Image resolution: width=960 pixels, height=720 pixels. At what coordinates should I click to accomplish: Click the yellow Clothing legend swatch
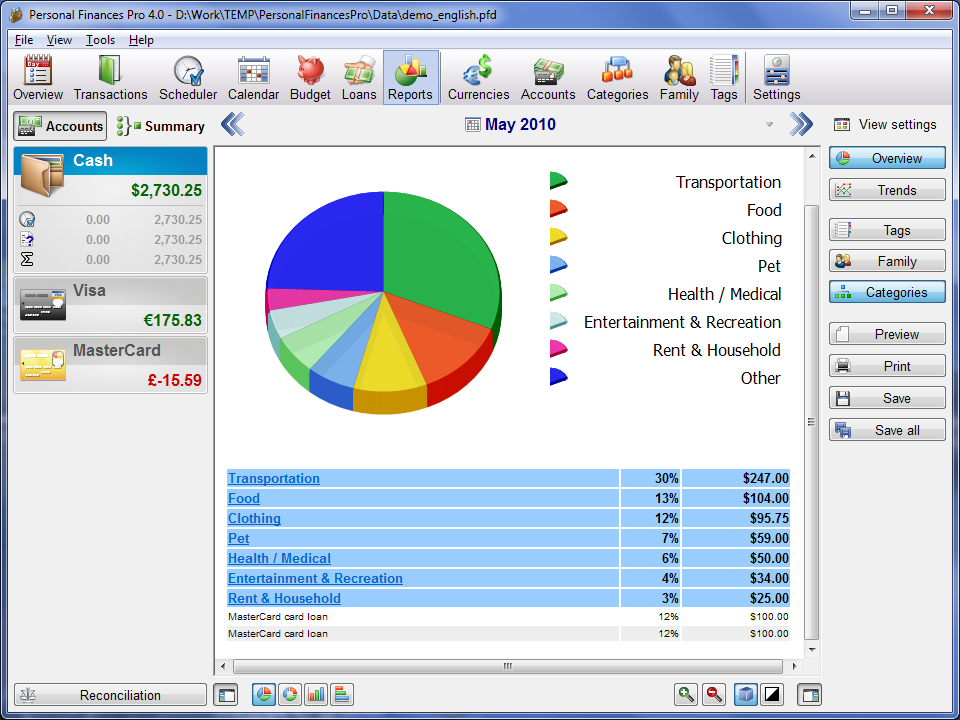click(x=558, y=236)
